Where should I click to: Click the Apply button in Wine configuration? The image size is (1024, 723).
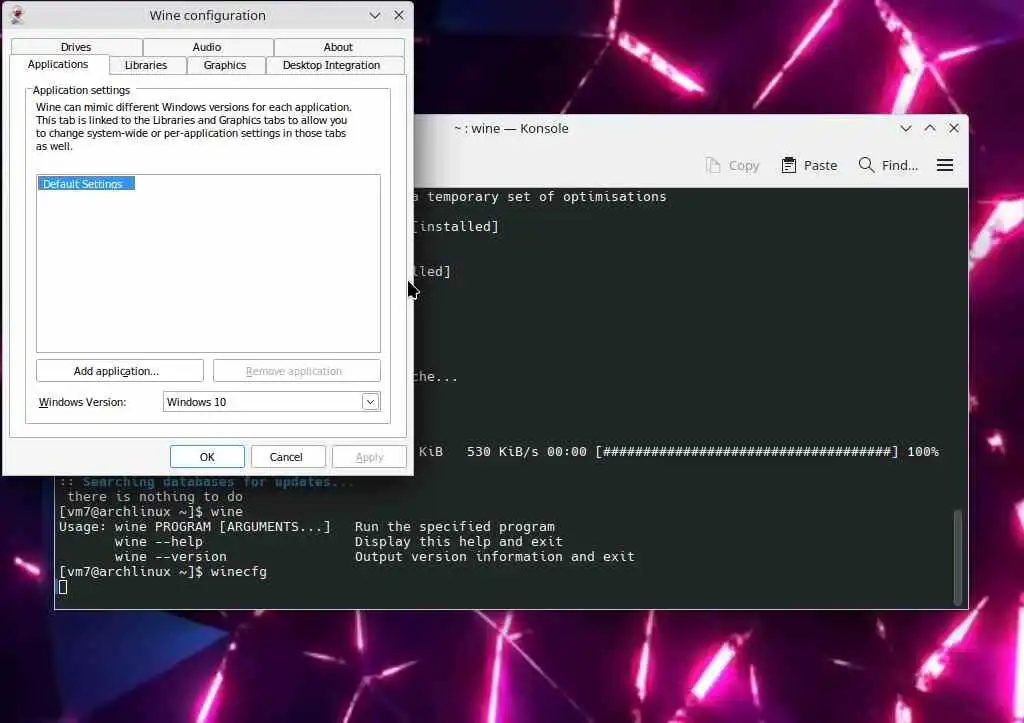pyautogui.click(x=369, y=457)
